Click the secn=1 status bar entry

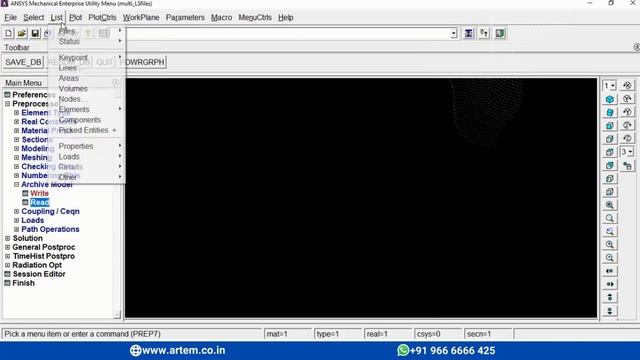point(488,334)
